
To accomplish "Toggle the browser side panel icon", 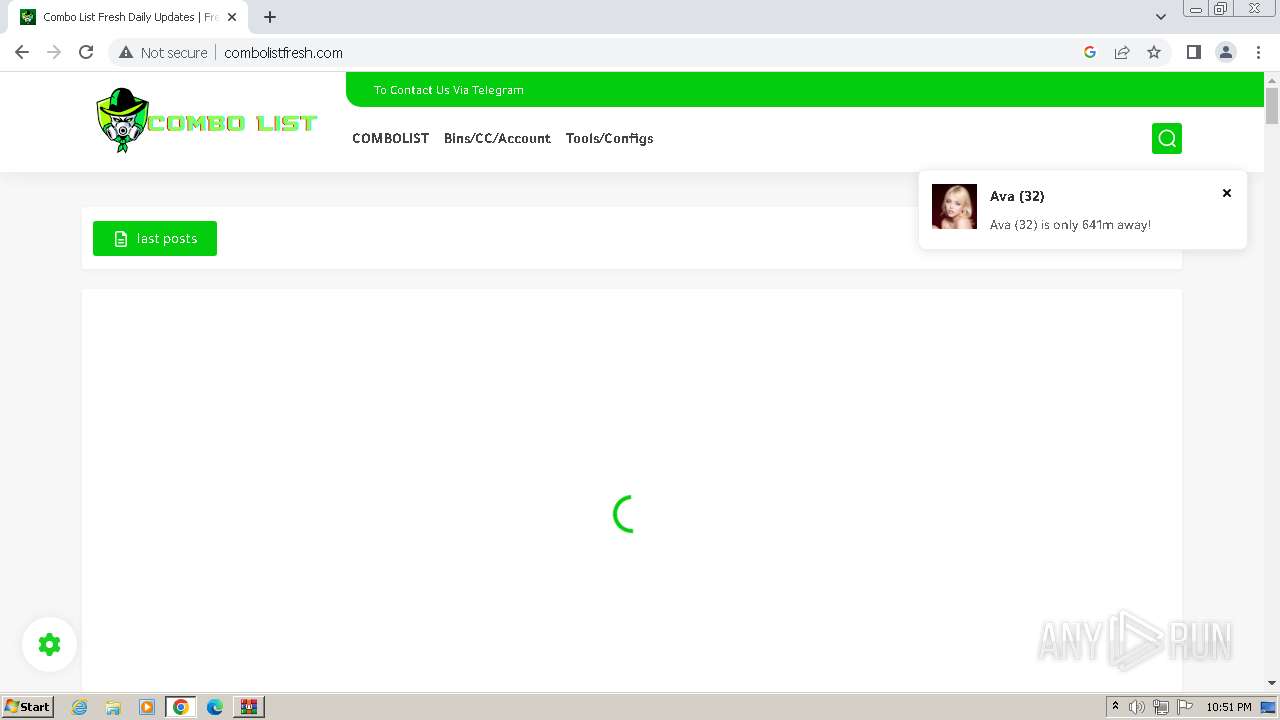I will coord(1193,52).
